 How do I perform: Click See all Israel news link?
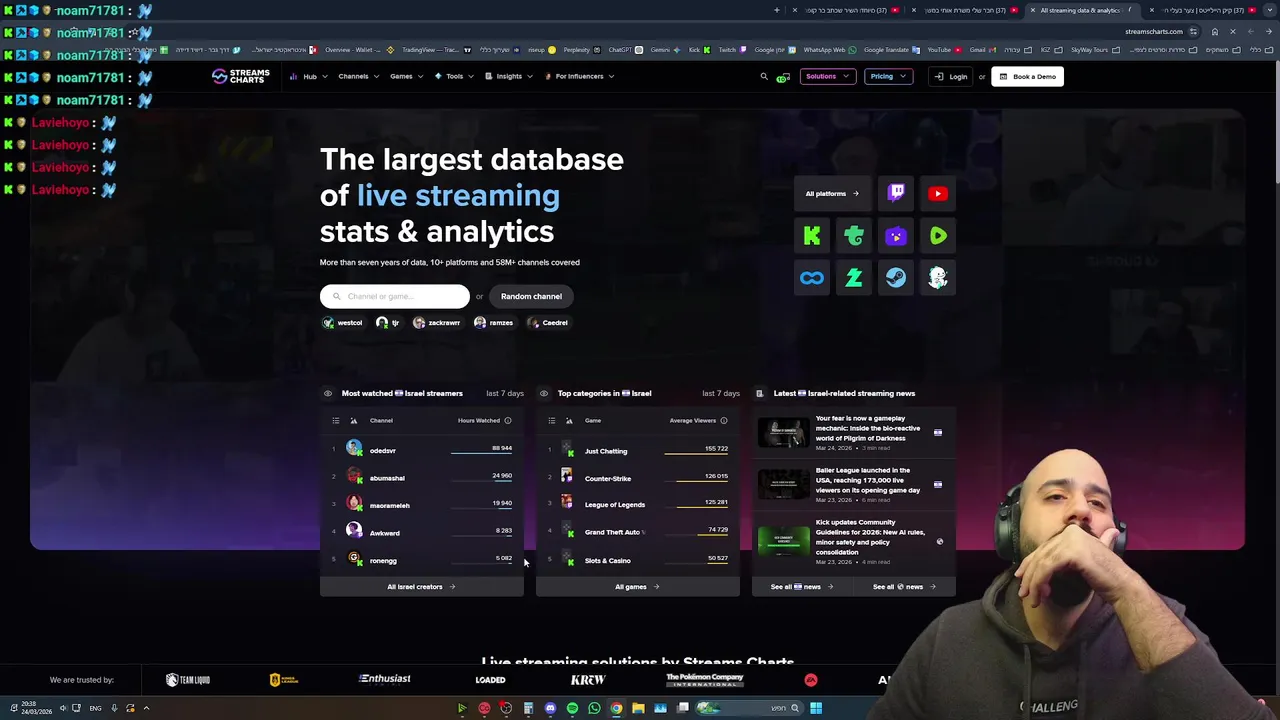[801, 587]
